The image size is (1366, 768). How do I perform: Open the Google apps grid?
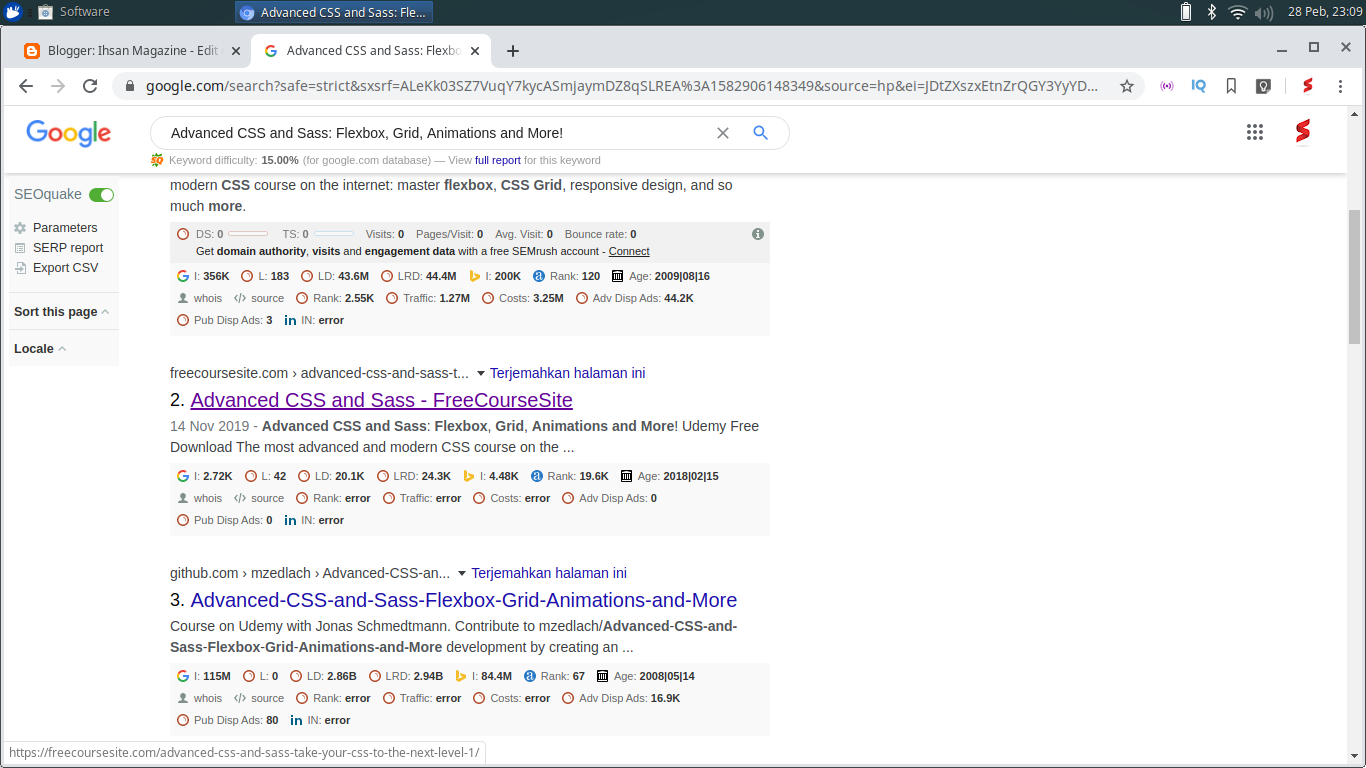(1255, 132)
